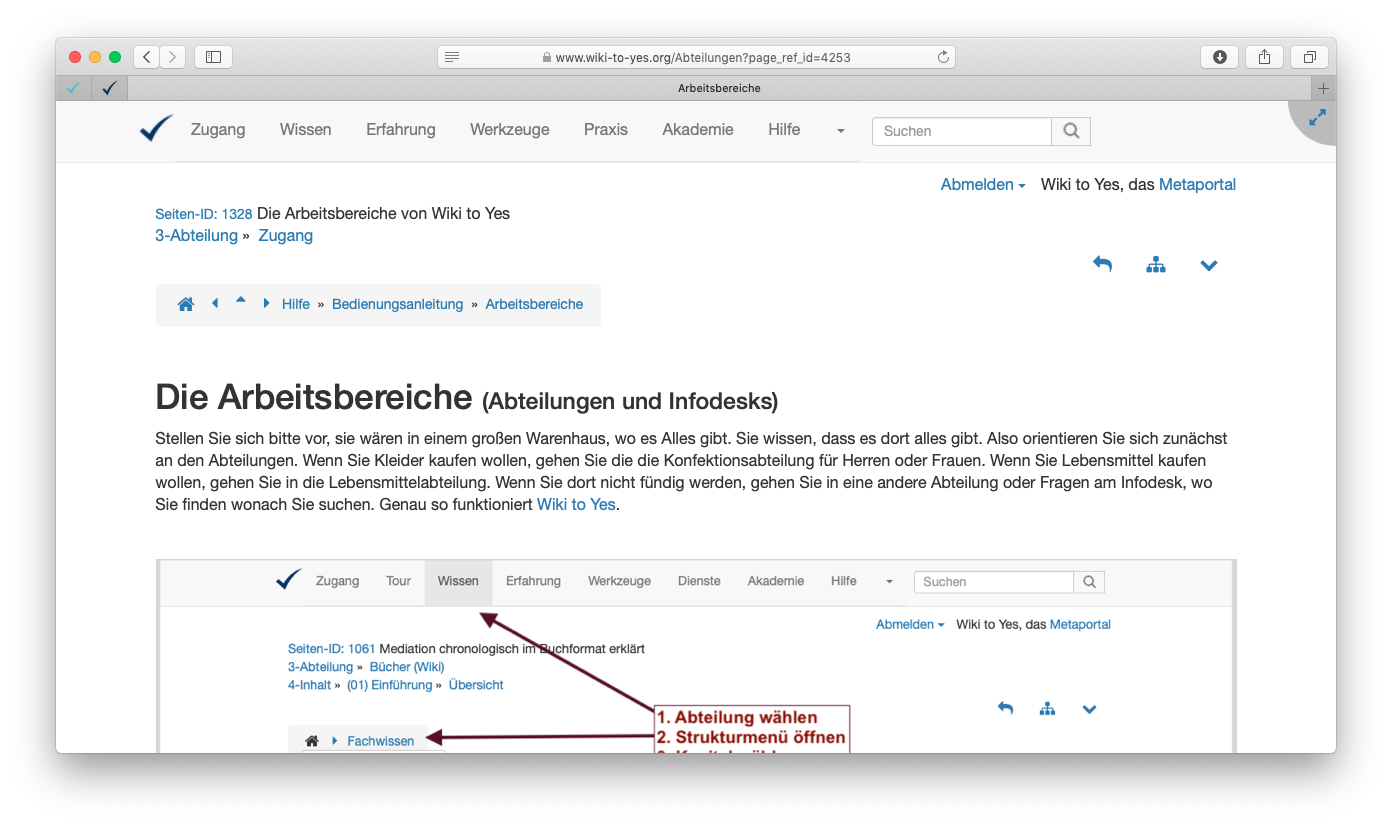Click the home icon in the breadcrumb bar
The width and height of the screenshot is (1392, 827).
coord(186,305)
